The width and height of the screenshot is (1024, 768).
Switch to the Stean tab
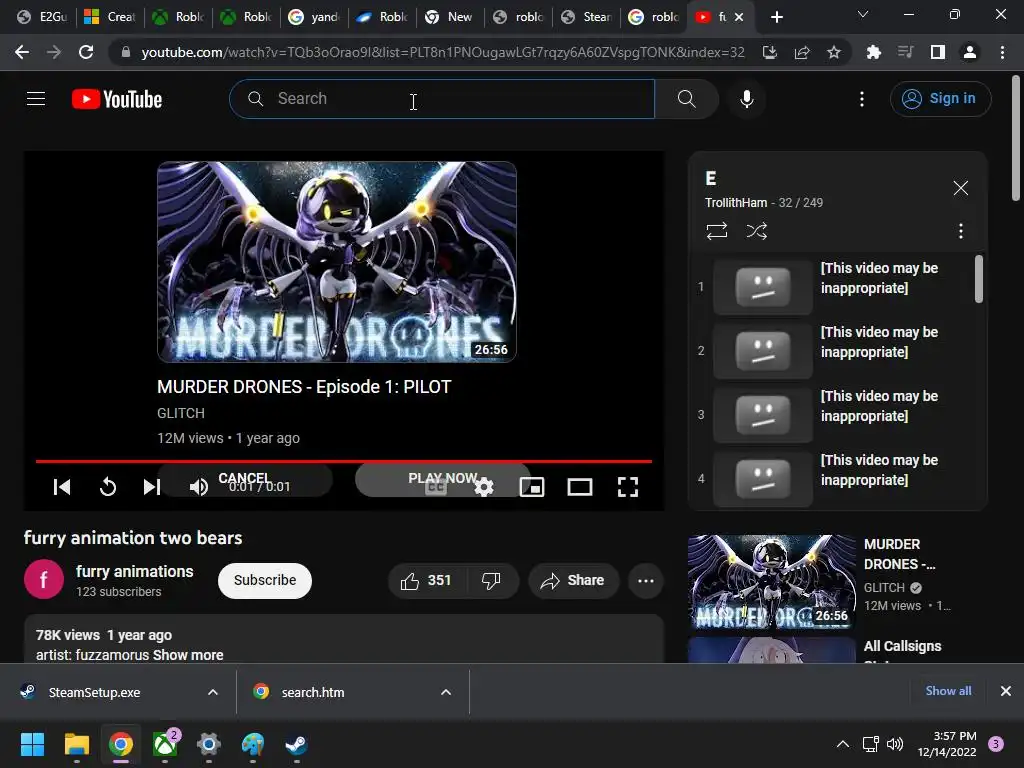586,17
